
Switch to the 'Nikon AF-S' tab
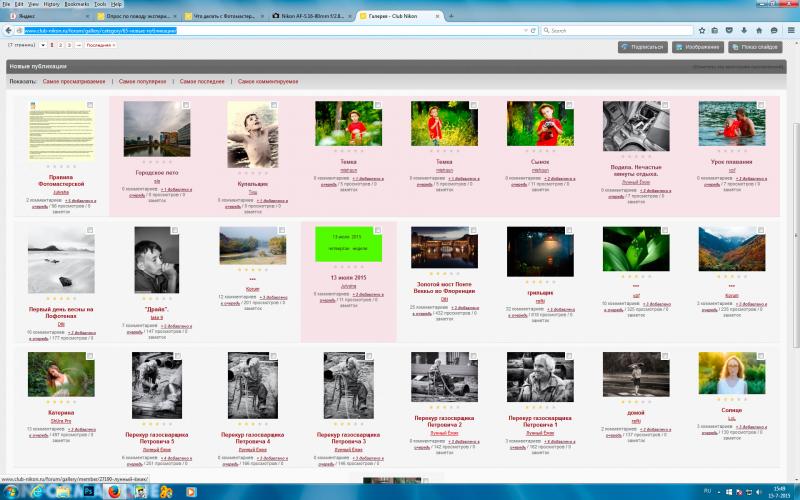[312, 16]
